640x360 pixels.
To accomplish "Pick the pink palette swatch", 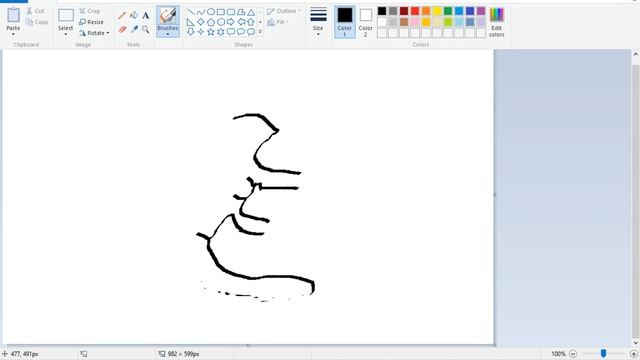I will 415,22.
